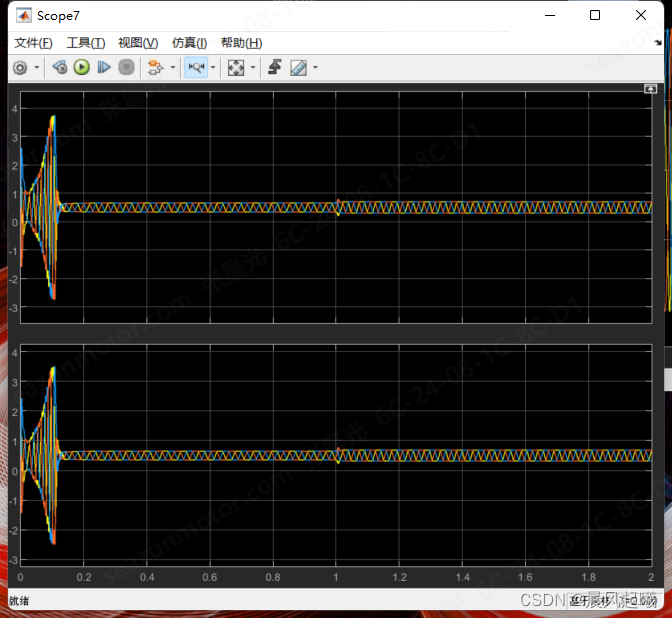
Task: Toggle the Zoom X tool
Action: (196, 67)
